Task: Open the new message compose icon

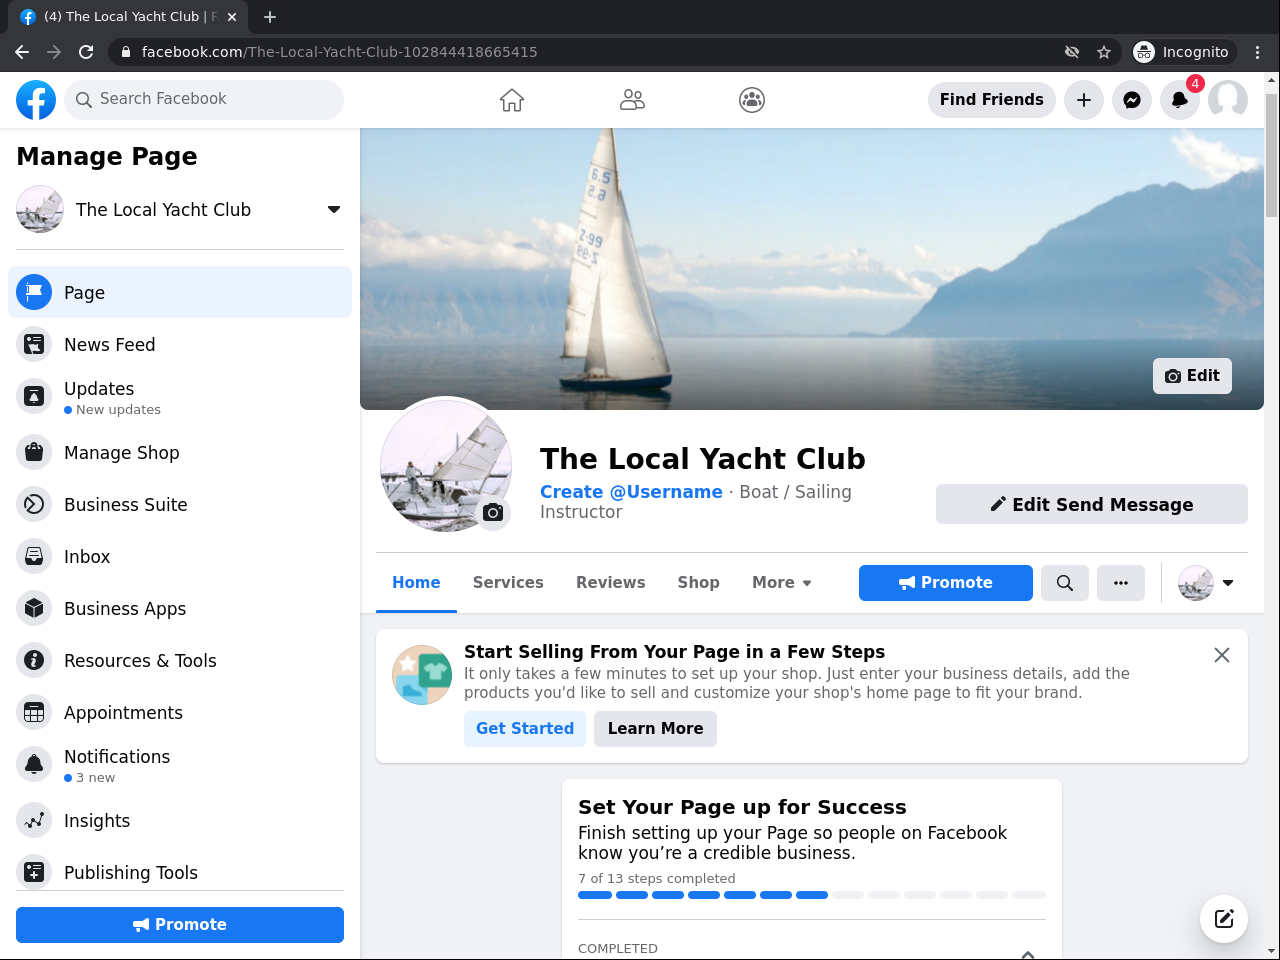Action: coord(1224,919)
